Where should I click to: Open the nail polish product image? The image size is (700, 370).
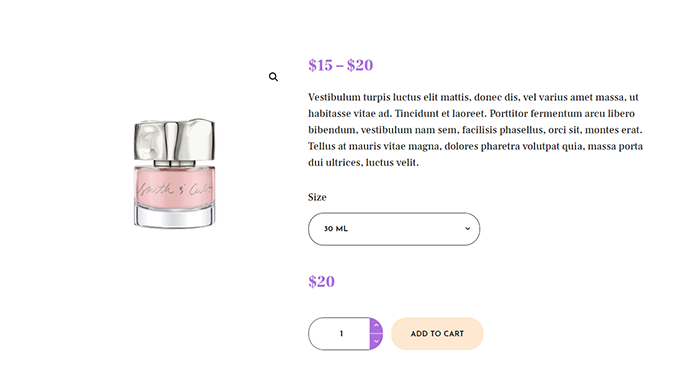(175, 173)
